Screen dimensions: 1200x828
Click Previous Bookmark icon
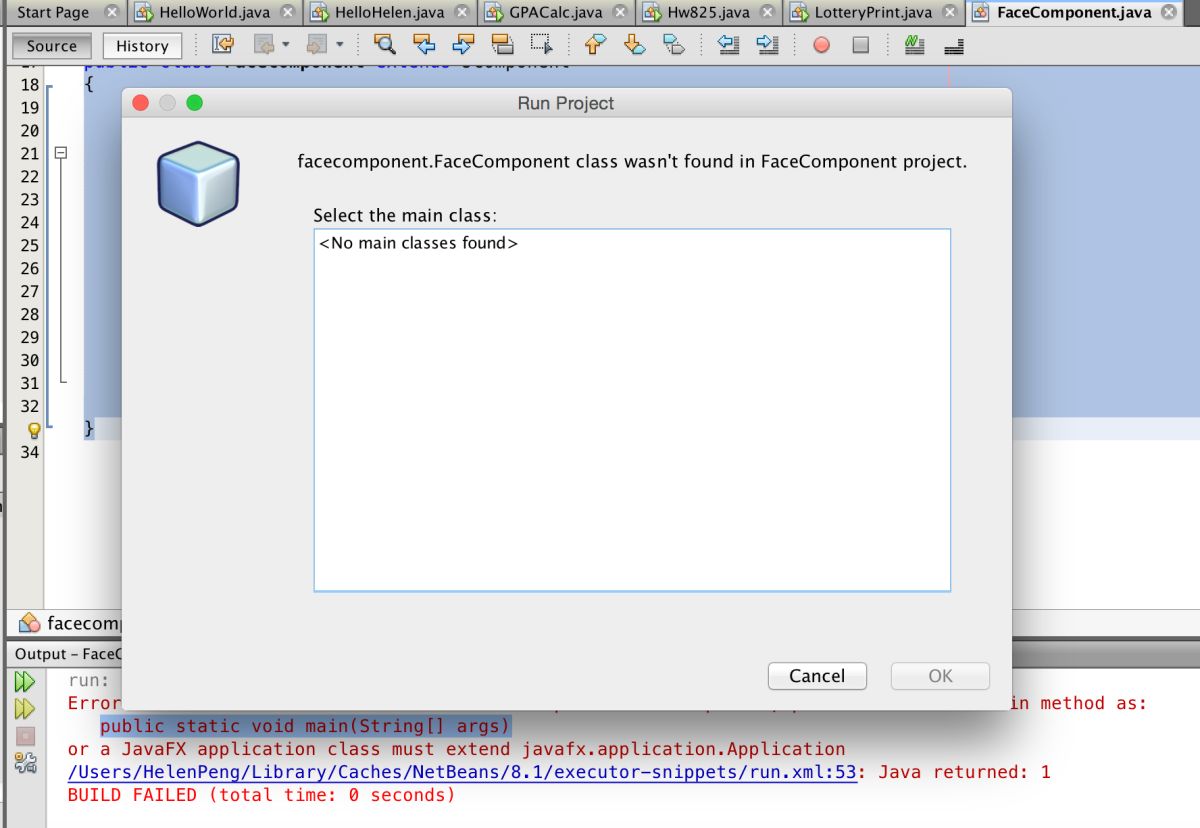(596, 45)
